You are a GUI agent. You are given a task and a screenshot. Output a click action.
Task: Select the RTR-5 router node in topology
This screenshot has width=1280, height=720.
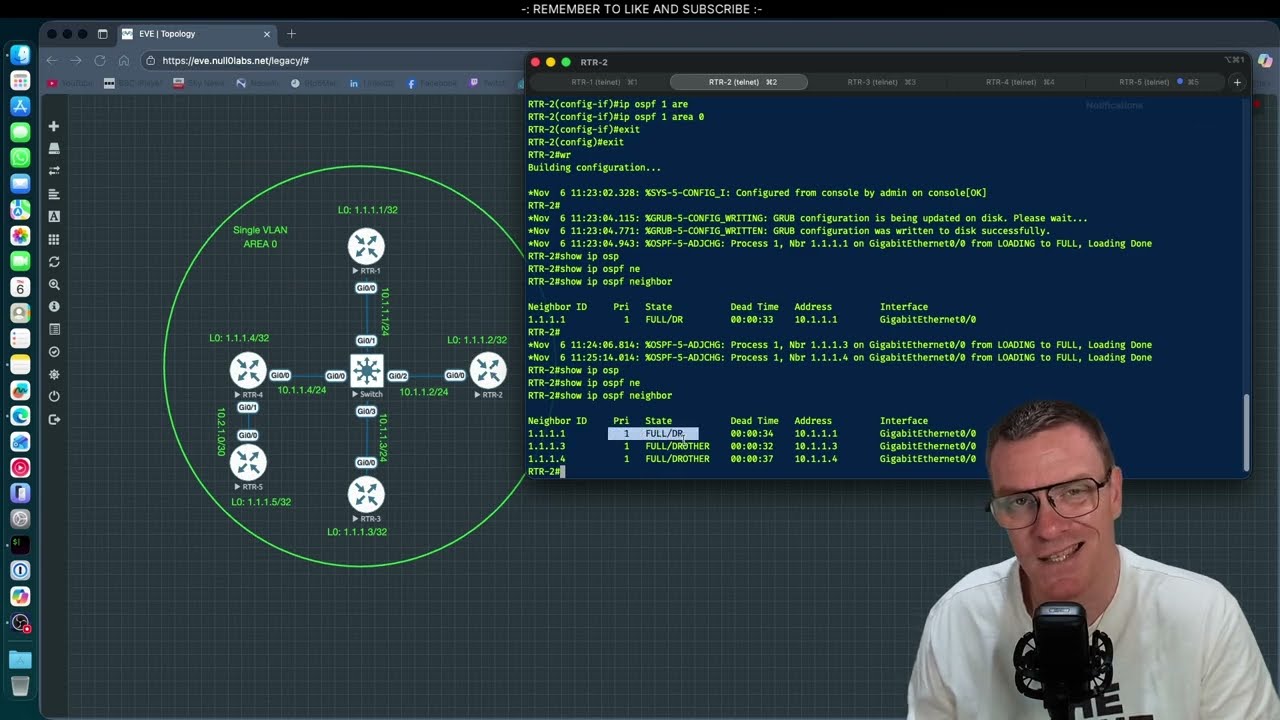[x=248, y=462]
